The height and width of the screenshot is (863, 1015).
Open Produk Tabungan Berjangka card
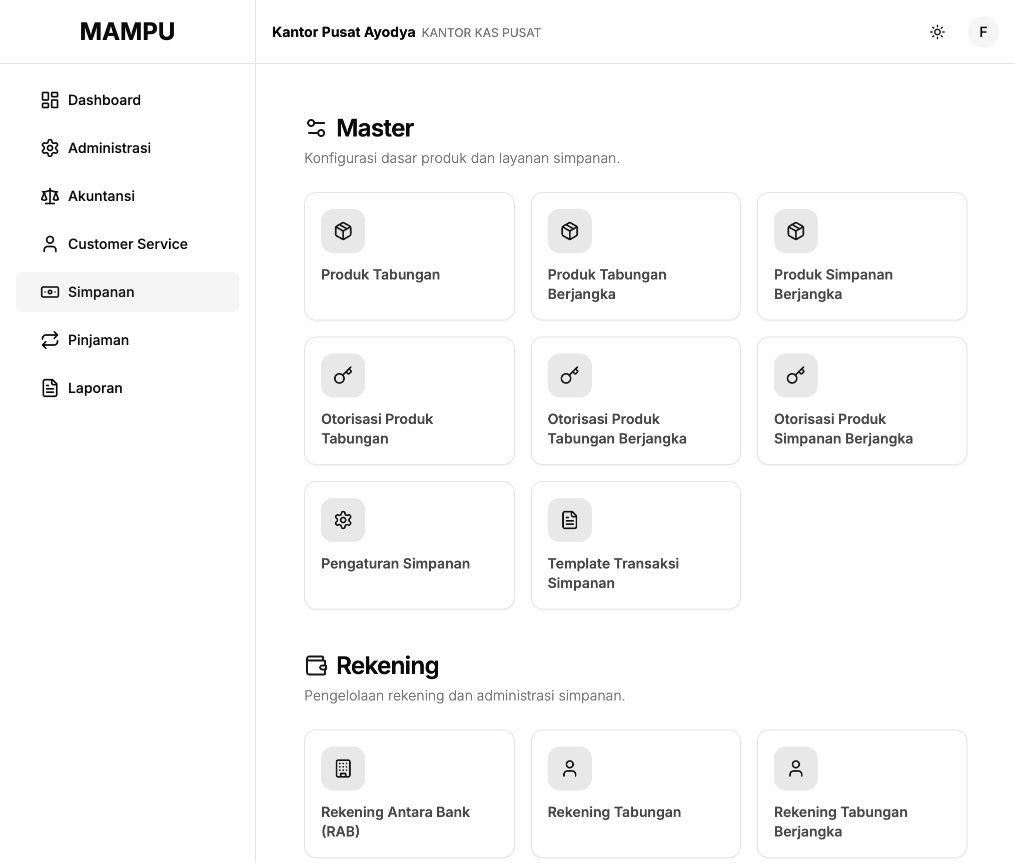coord(636,256)
